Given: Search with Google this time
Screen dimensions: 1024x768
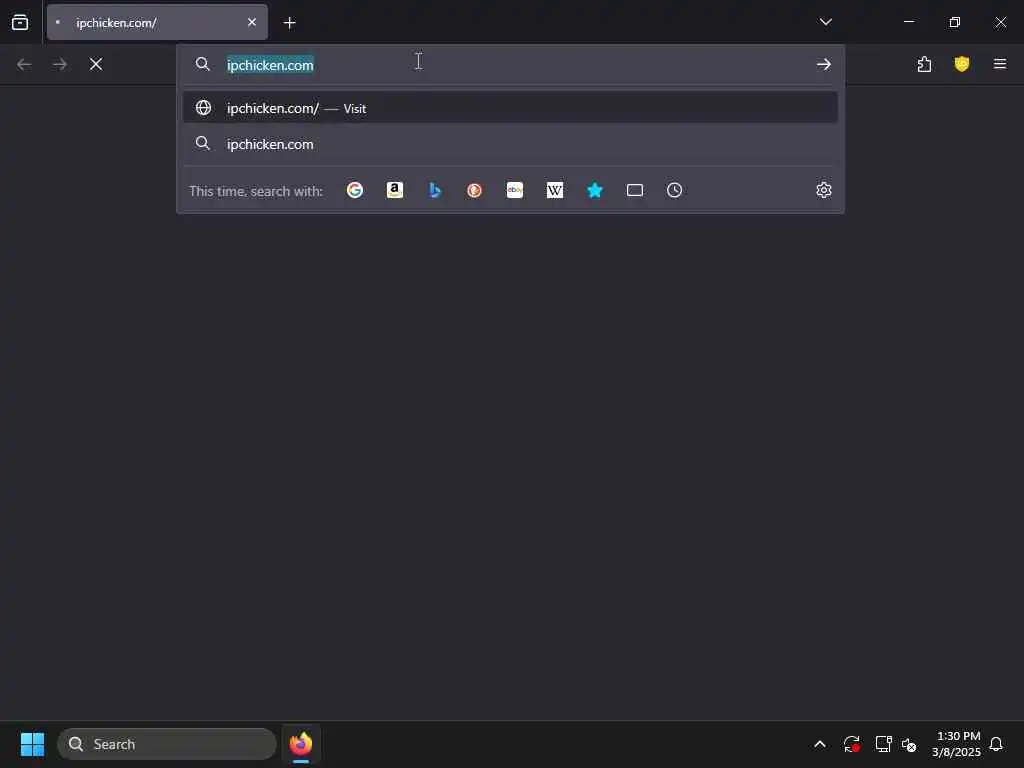Looking at the screenshot, I should coord(355,190).
